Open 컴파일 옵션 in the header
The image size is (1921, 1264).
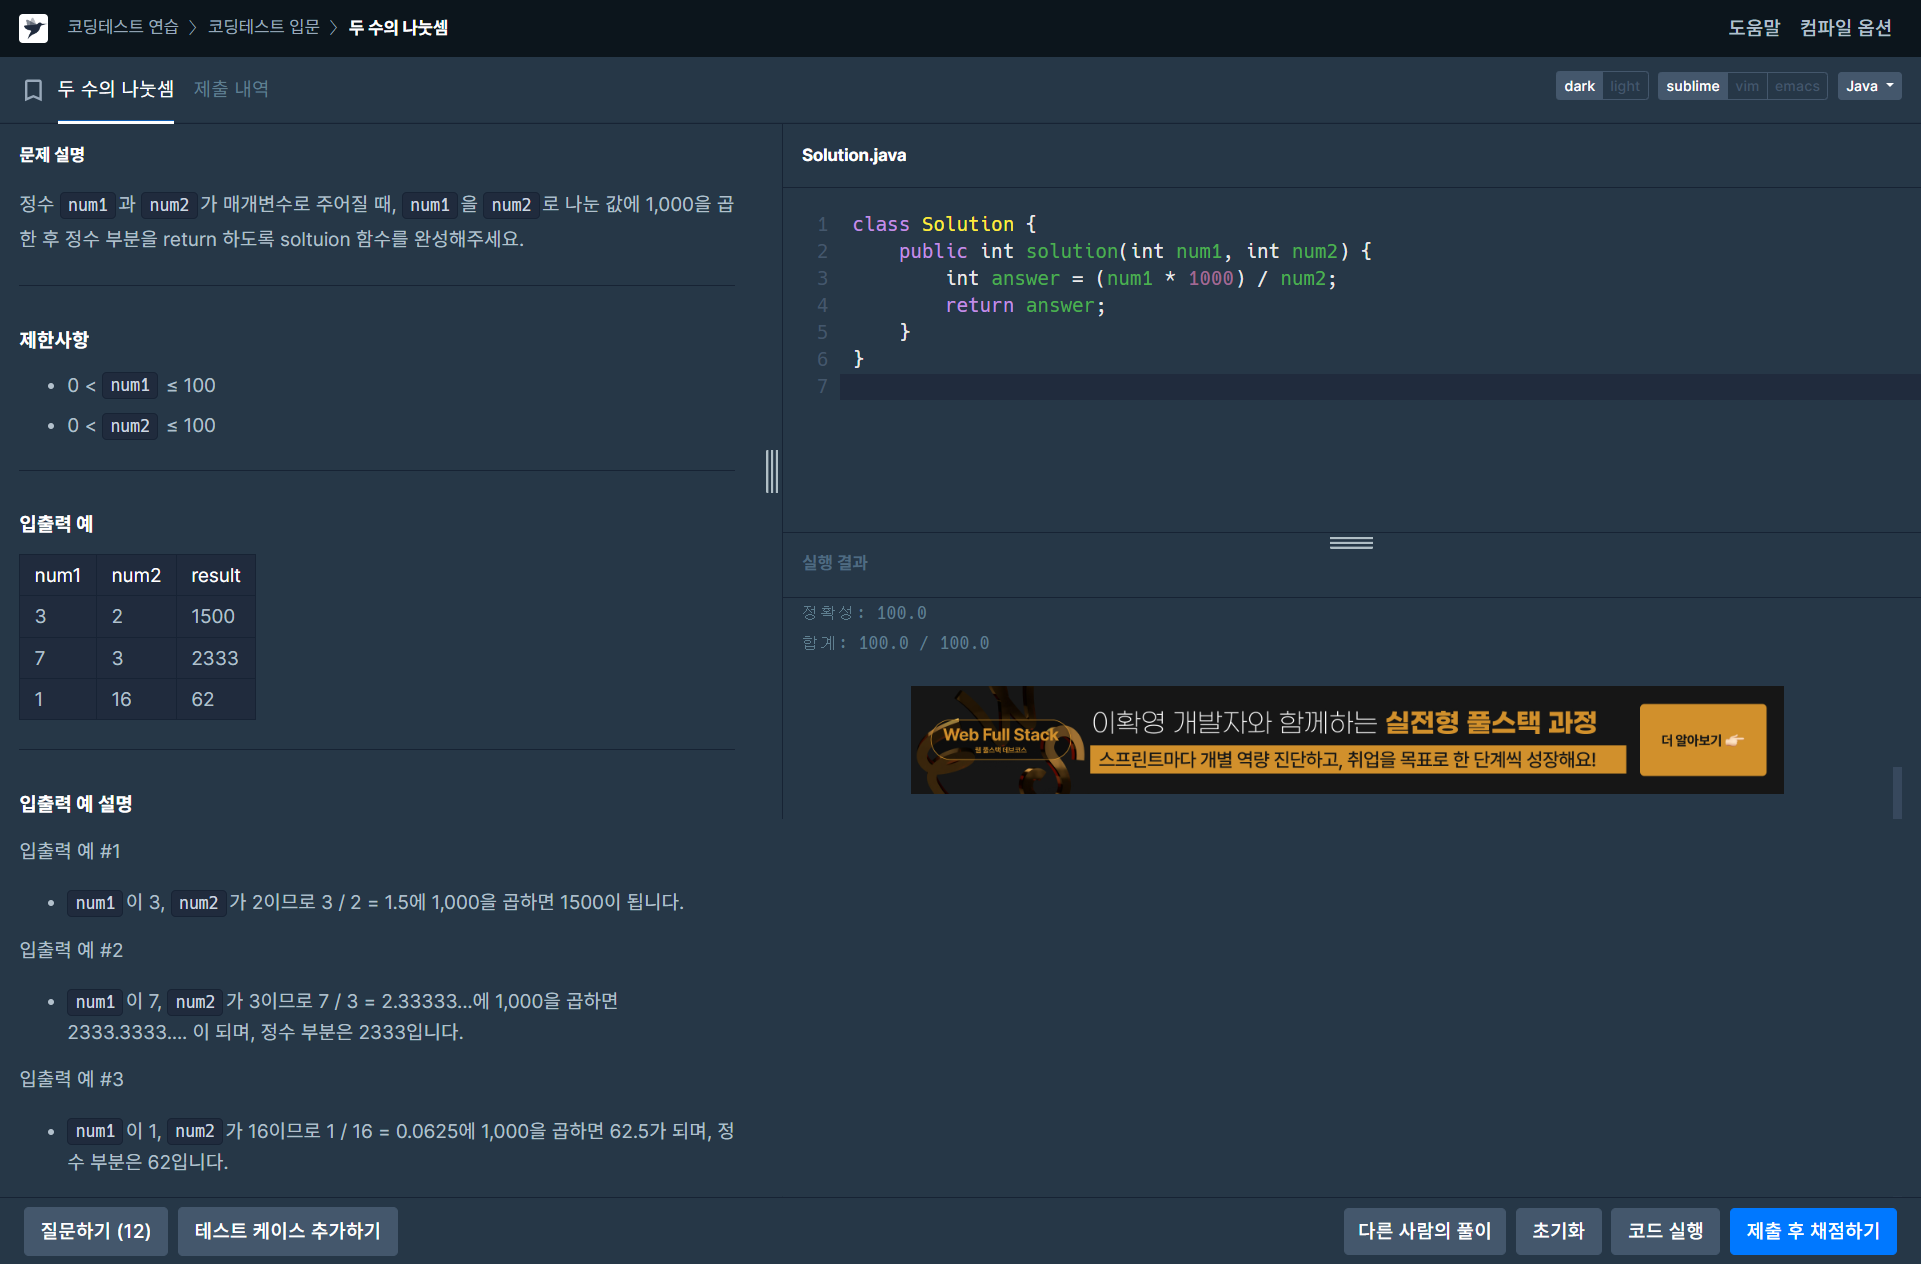[1845, 28]
